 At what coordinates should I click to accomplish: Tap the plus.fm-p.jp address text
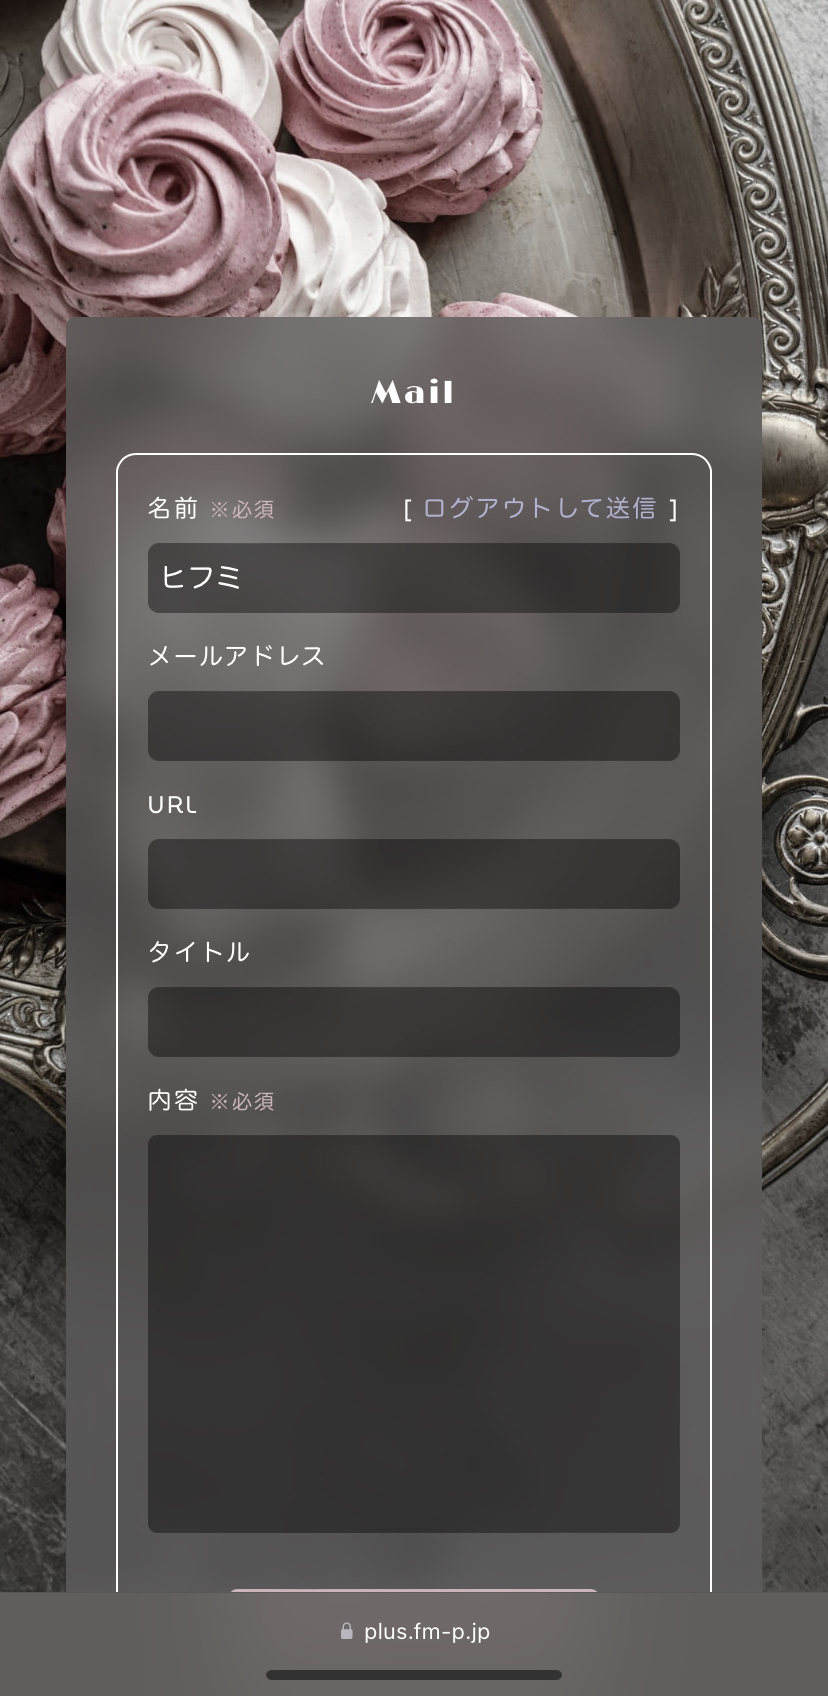(427, 1631)
